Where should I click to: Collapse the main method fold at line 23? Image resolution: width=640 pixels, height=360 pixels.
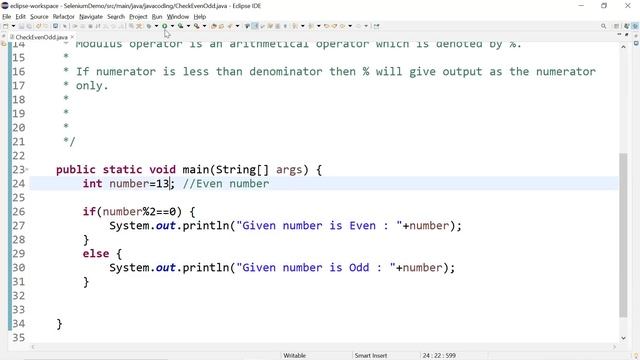pyautogui.click(x=27, y=169)
